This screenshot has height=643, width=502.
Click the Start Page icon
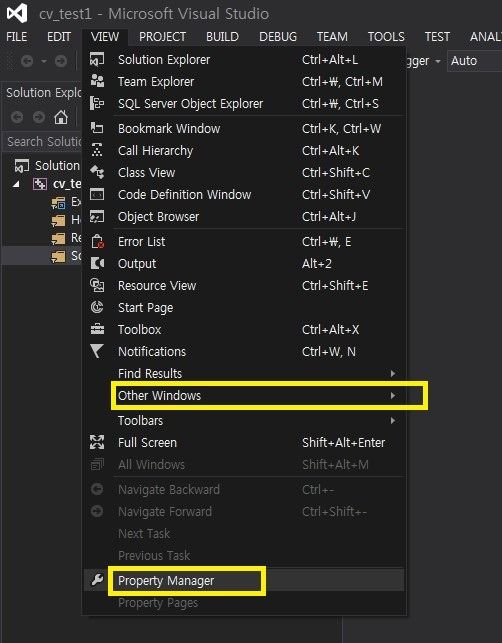tap(97, 307)
